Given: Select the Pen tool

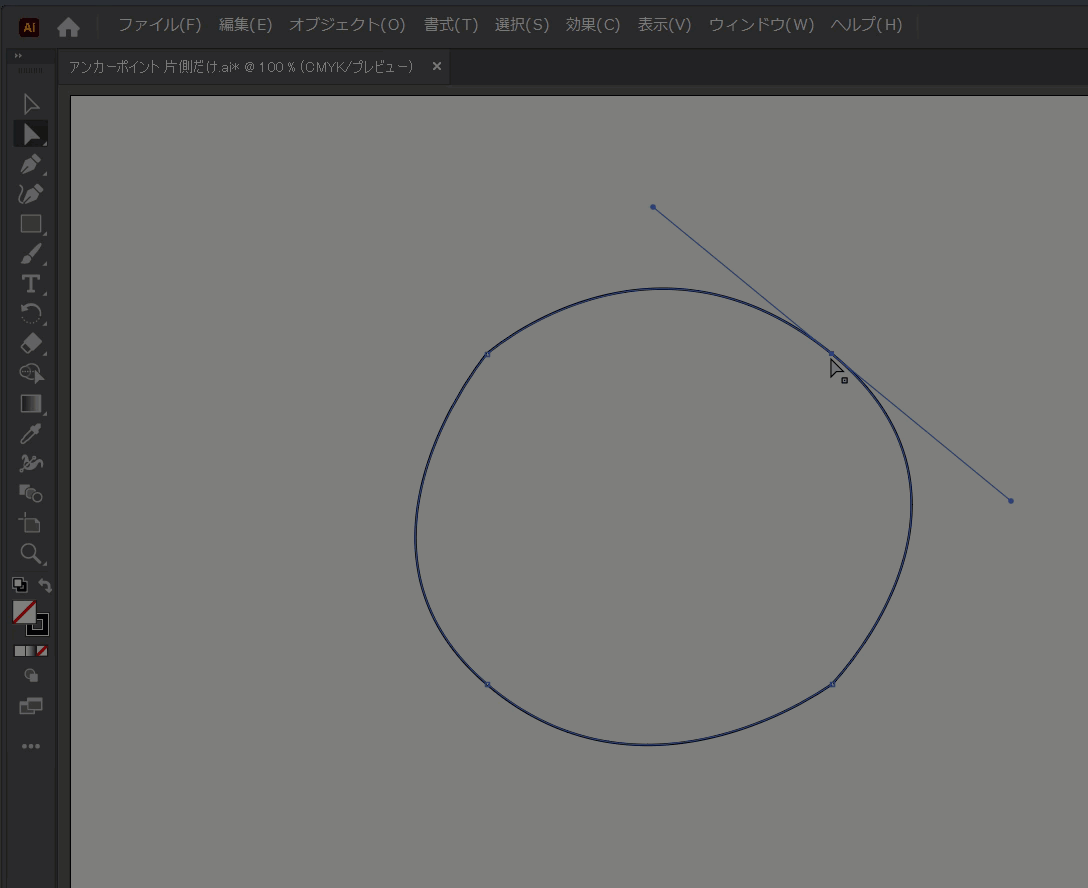Looking at the screenshot, I should [31, 164].
